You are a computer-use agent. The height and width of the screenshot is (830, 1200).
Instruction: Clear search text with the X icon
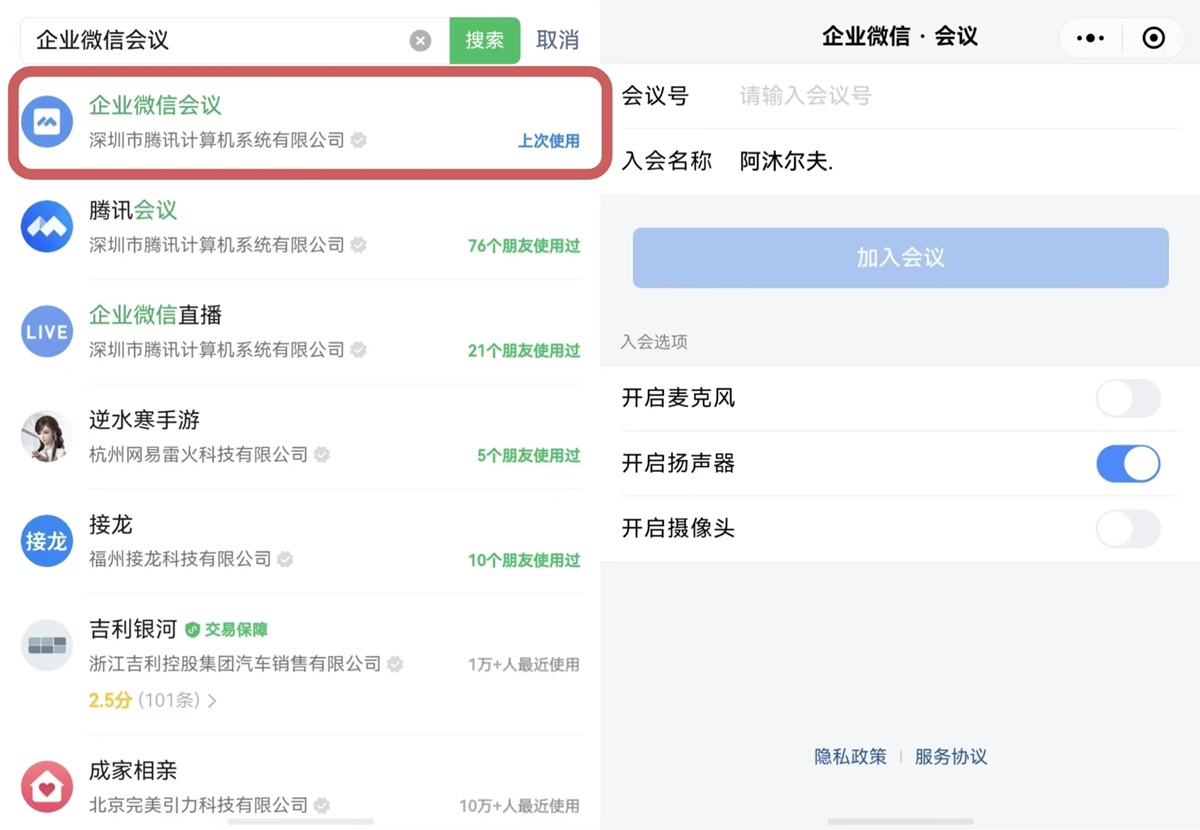tap(421, 41)
